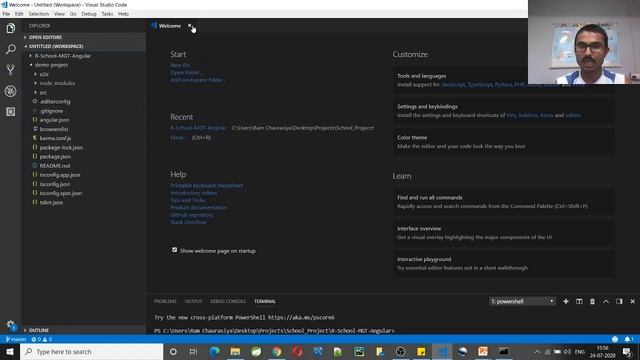
Task: Switch to the Problems panel tab
Action: pos(165,301)
